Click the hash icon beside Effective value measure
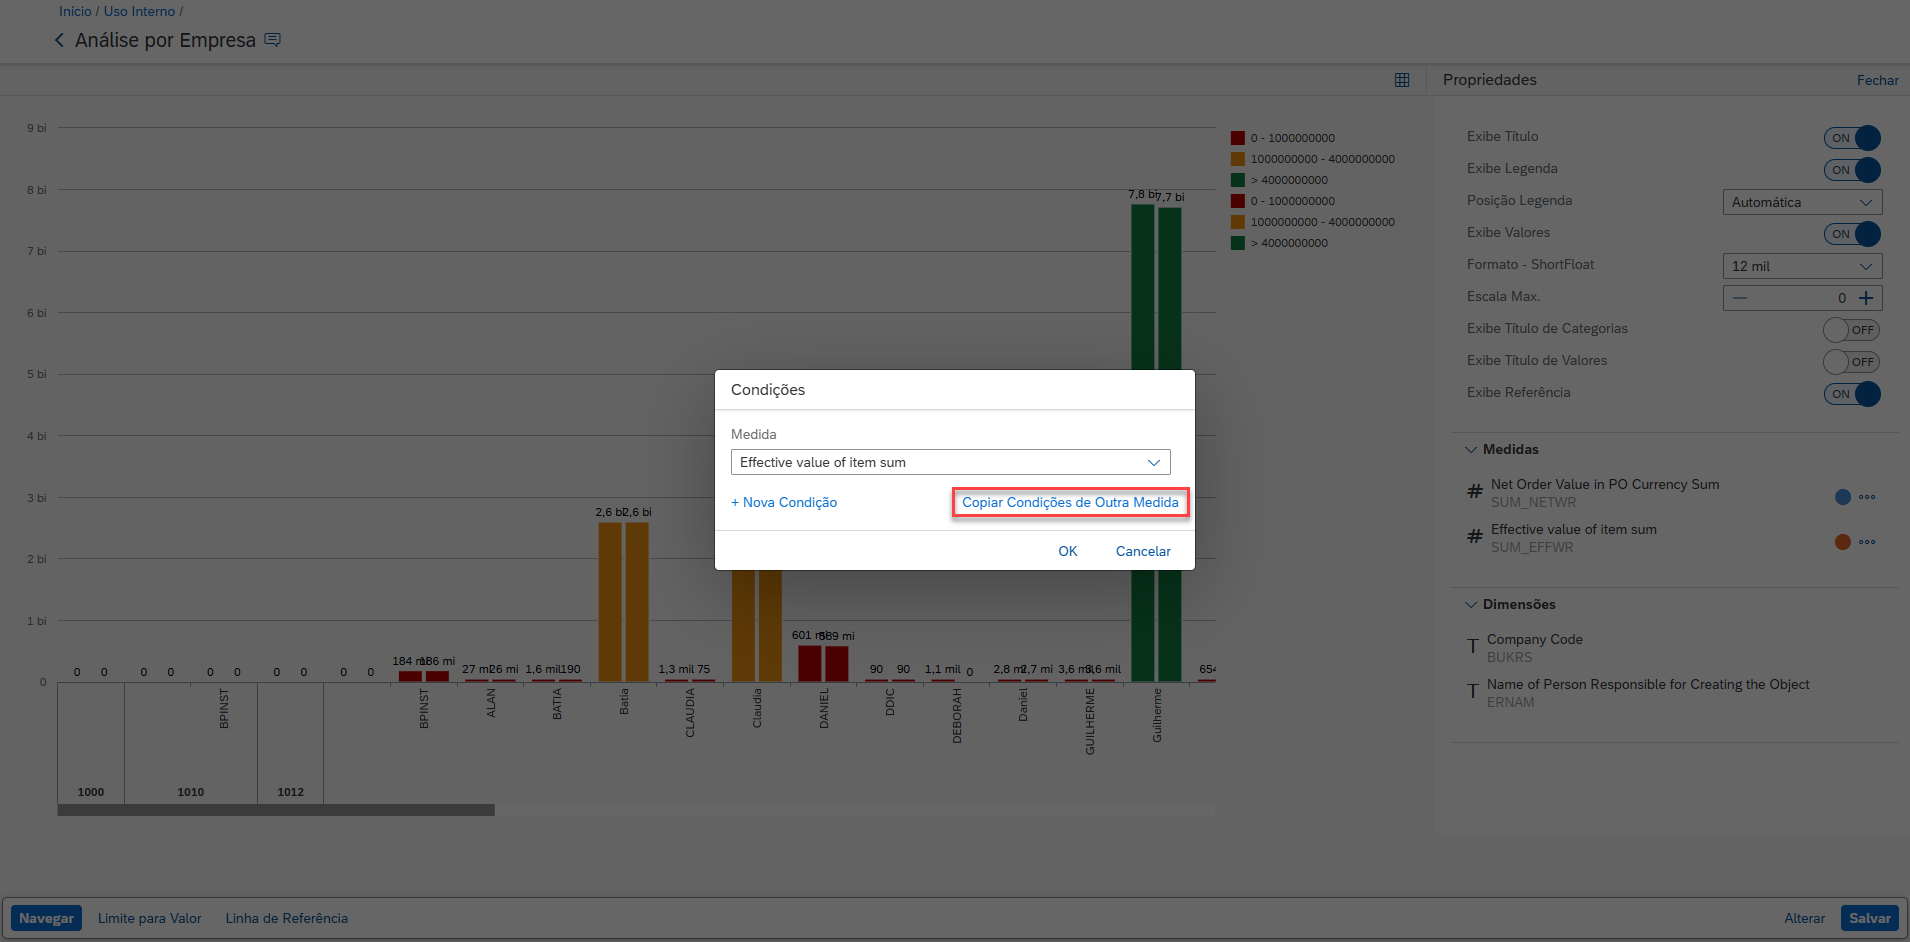 coord(1474,537)
